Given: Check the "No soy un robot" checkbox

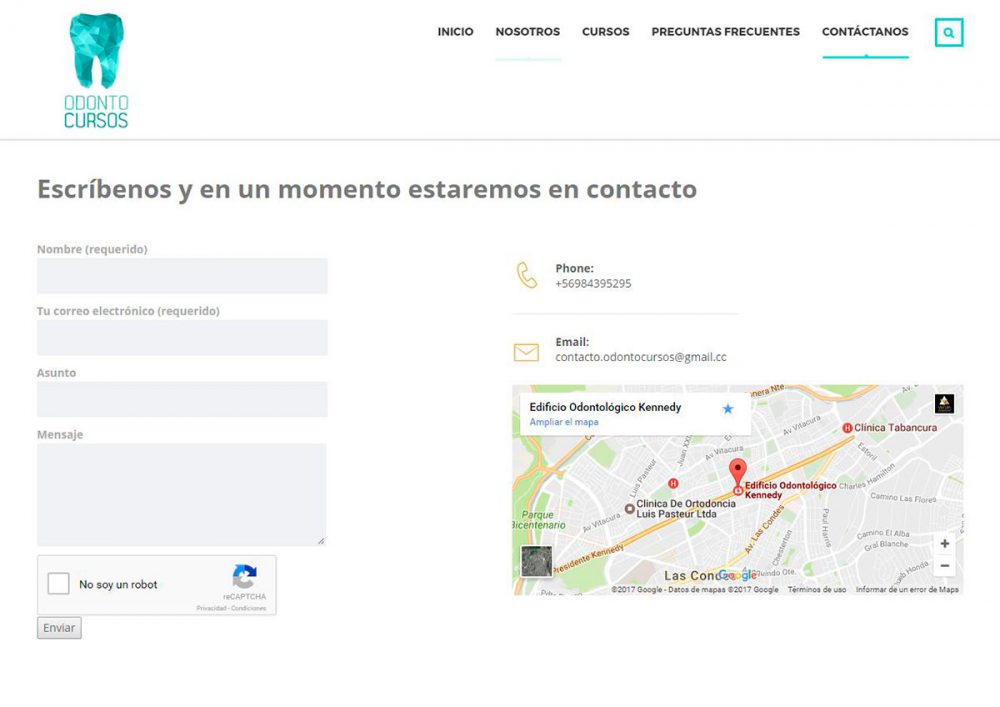Looking at the screenshot, I should (59, 584).
